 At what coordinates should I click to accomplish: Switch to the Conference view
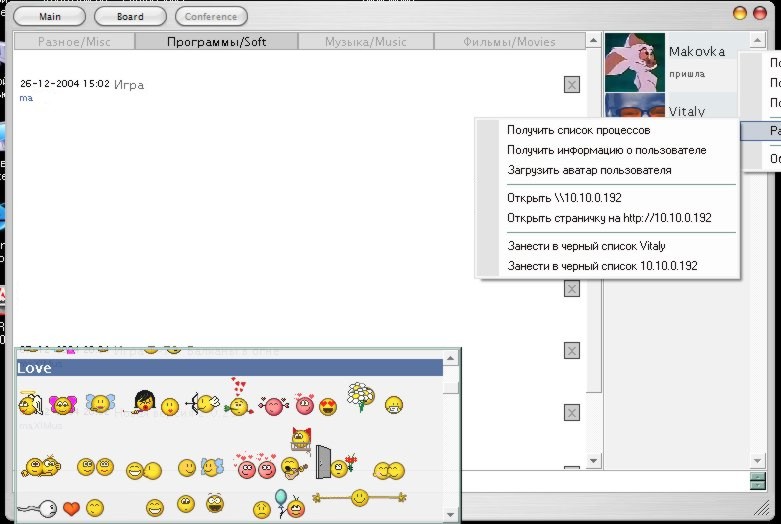tap(211, 16)
